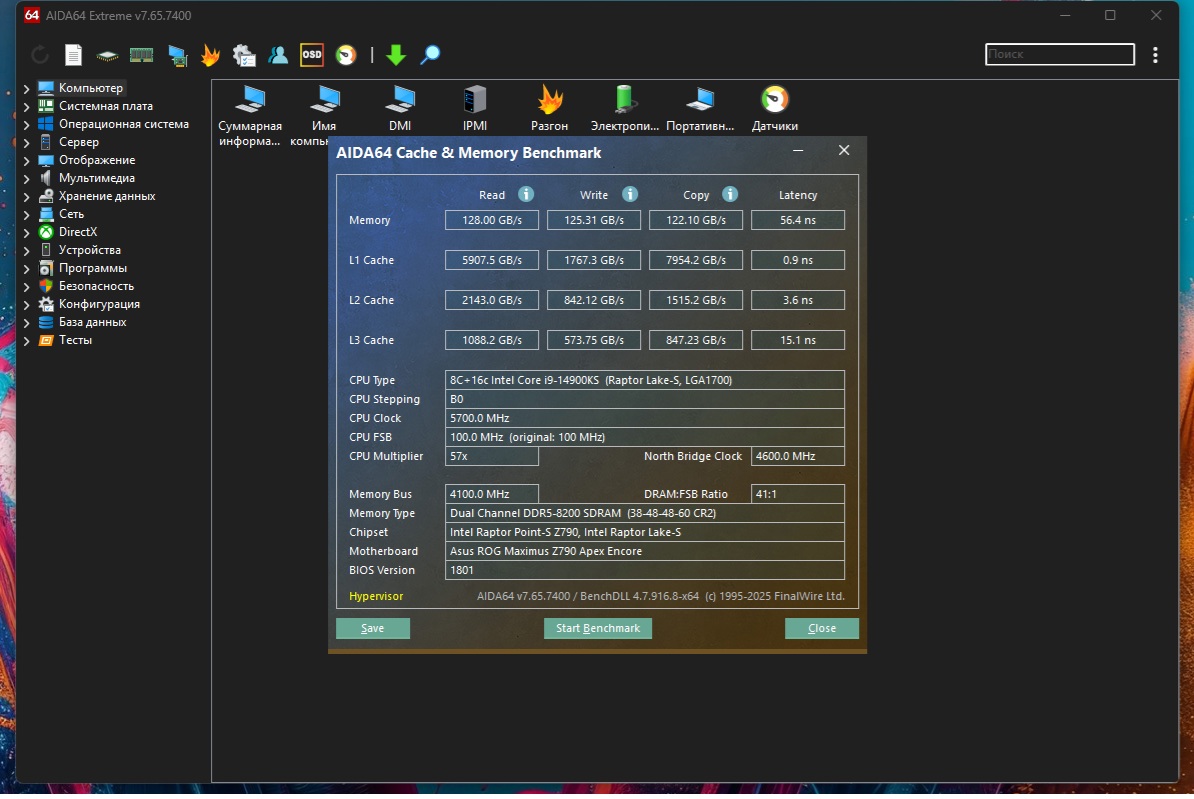Click the Memory Bus 4100.0 MHz field
The width and height of the screenshot is (1194, 799).
492,494
